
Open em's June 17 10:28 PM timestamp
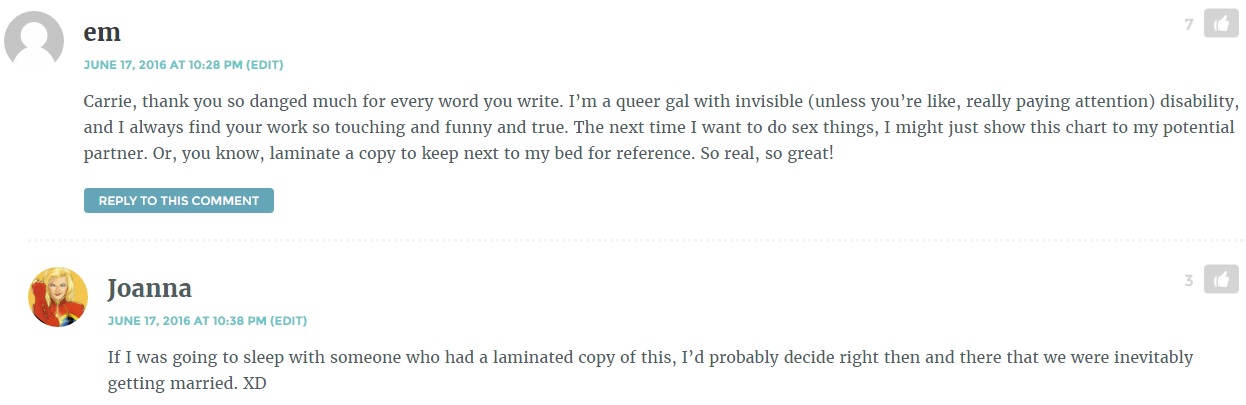coord(163,65)
